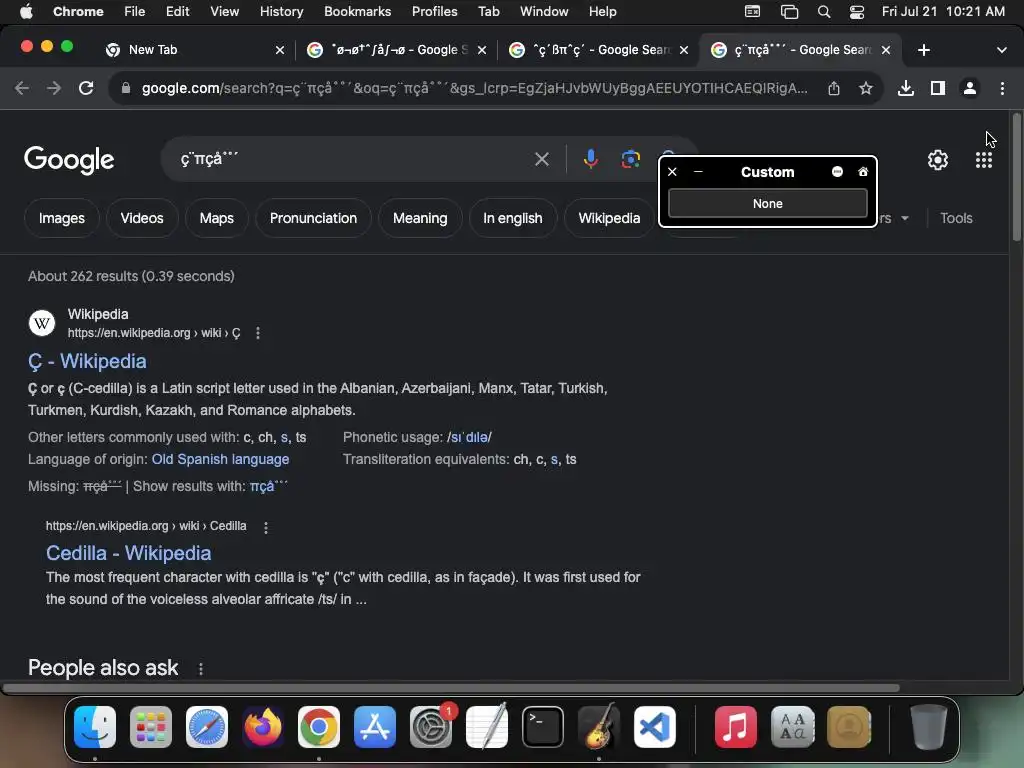This screenshot has height=768, width=1024.
Task: Click inside the Google search field
Action: pyautogui.click(x=353, y=159)
